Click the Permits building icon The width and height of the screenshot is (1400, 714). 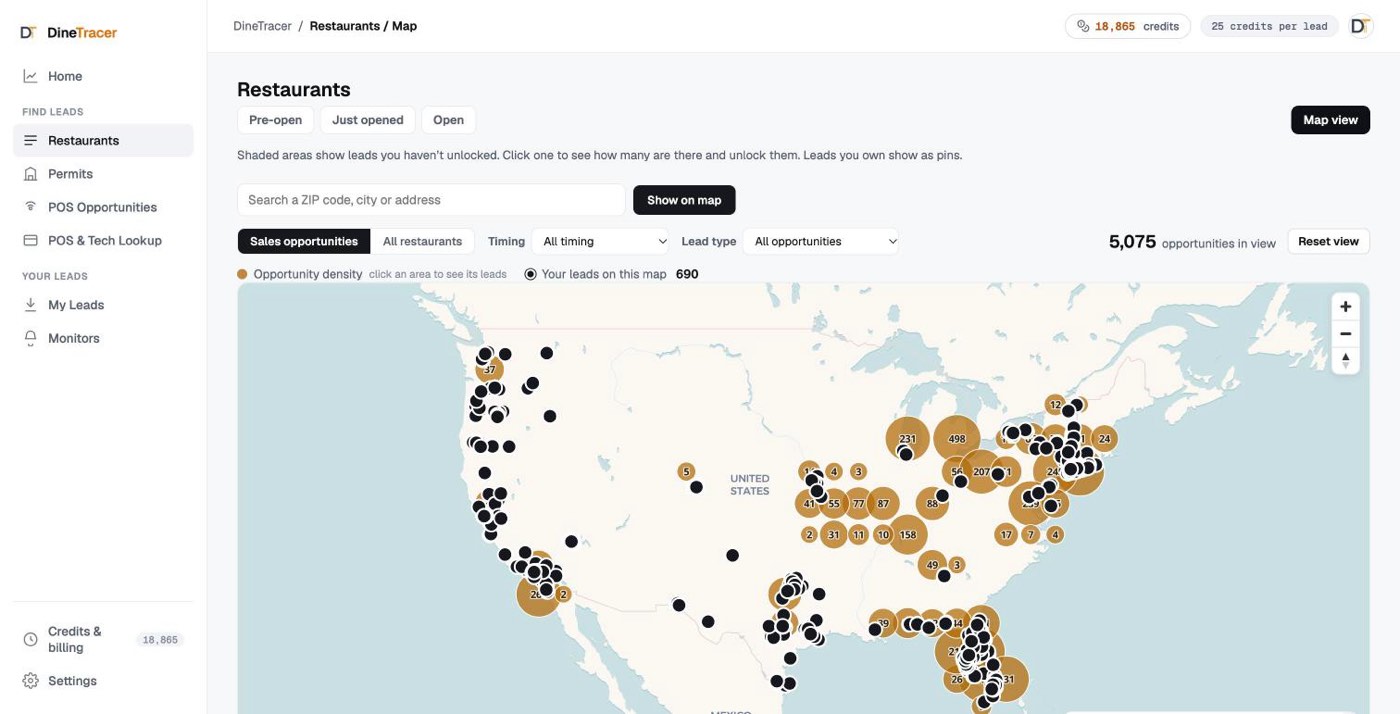point(30,174)
